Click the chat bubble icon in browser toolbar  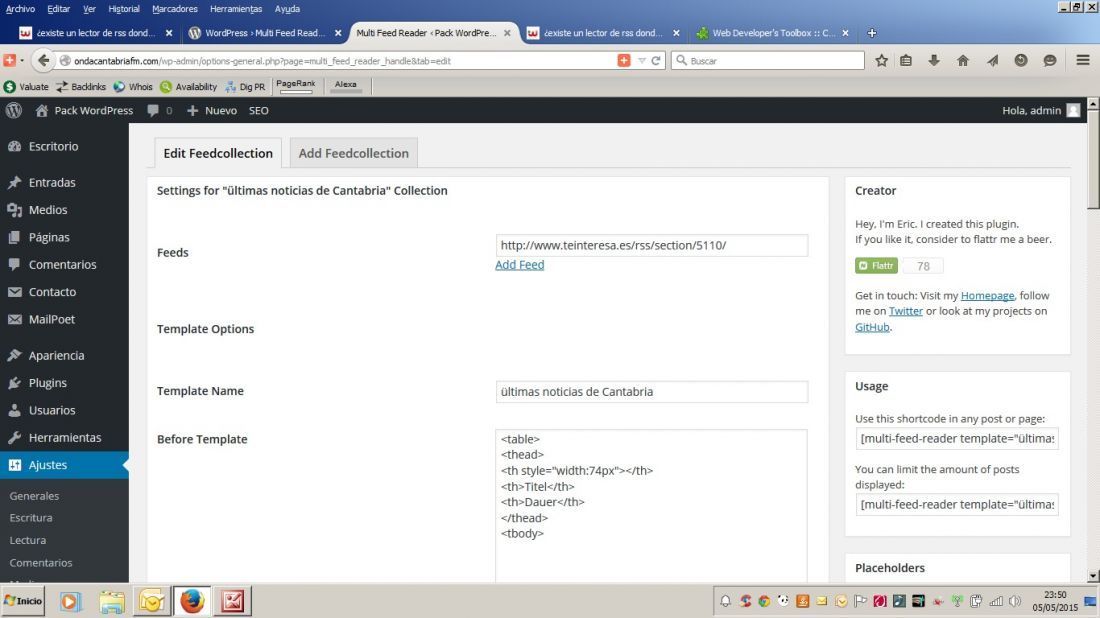(1049, 61)
